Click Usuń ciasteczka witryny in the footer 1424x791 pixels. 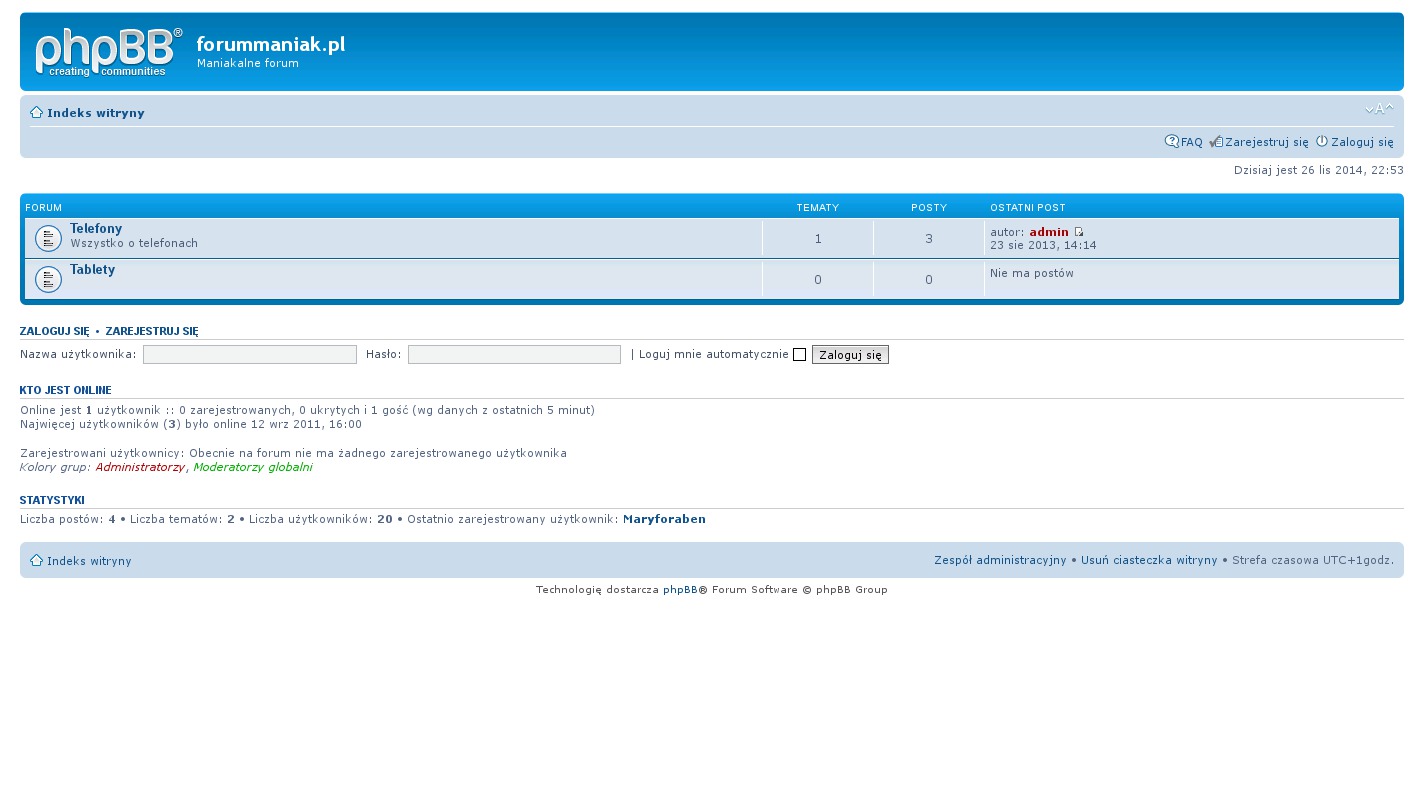[x=1149, y=560]
